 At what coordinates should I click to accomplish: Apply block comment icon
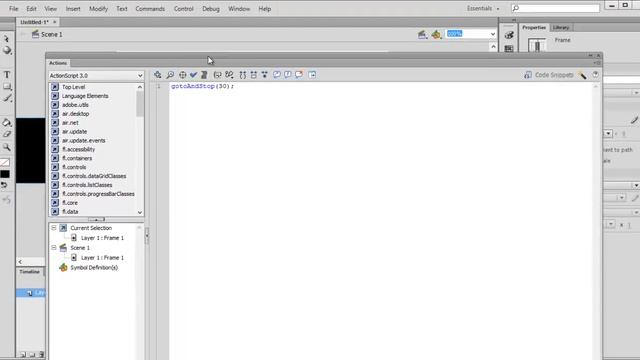(277, 75)
